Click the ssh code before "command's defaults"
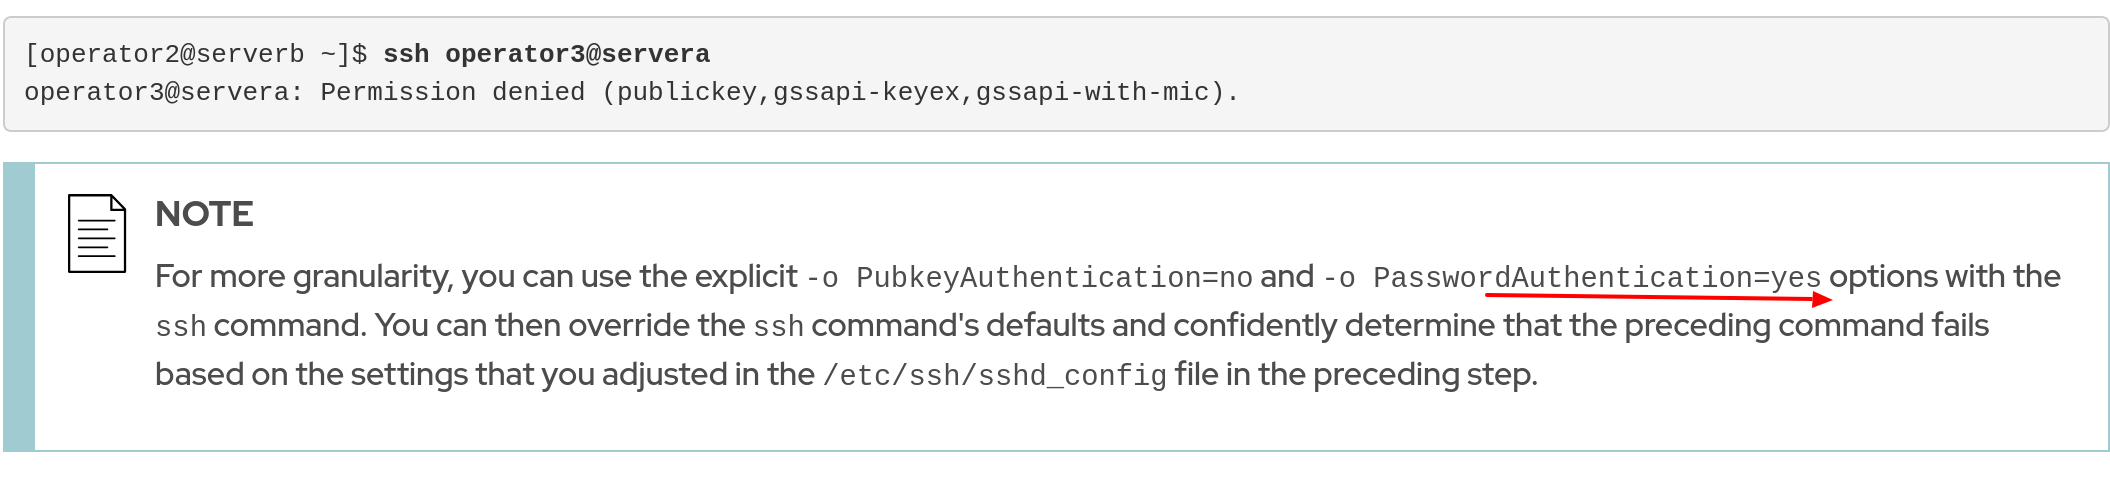Screen dimensions: 2110x484 click(x=778, y=326)
